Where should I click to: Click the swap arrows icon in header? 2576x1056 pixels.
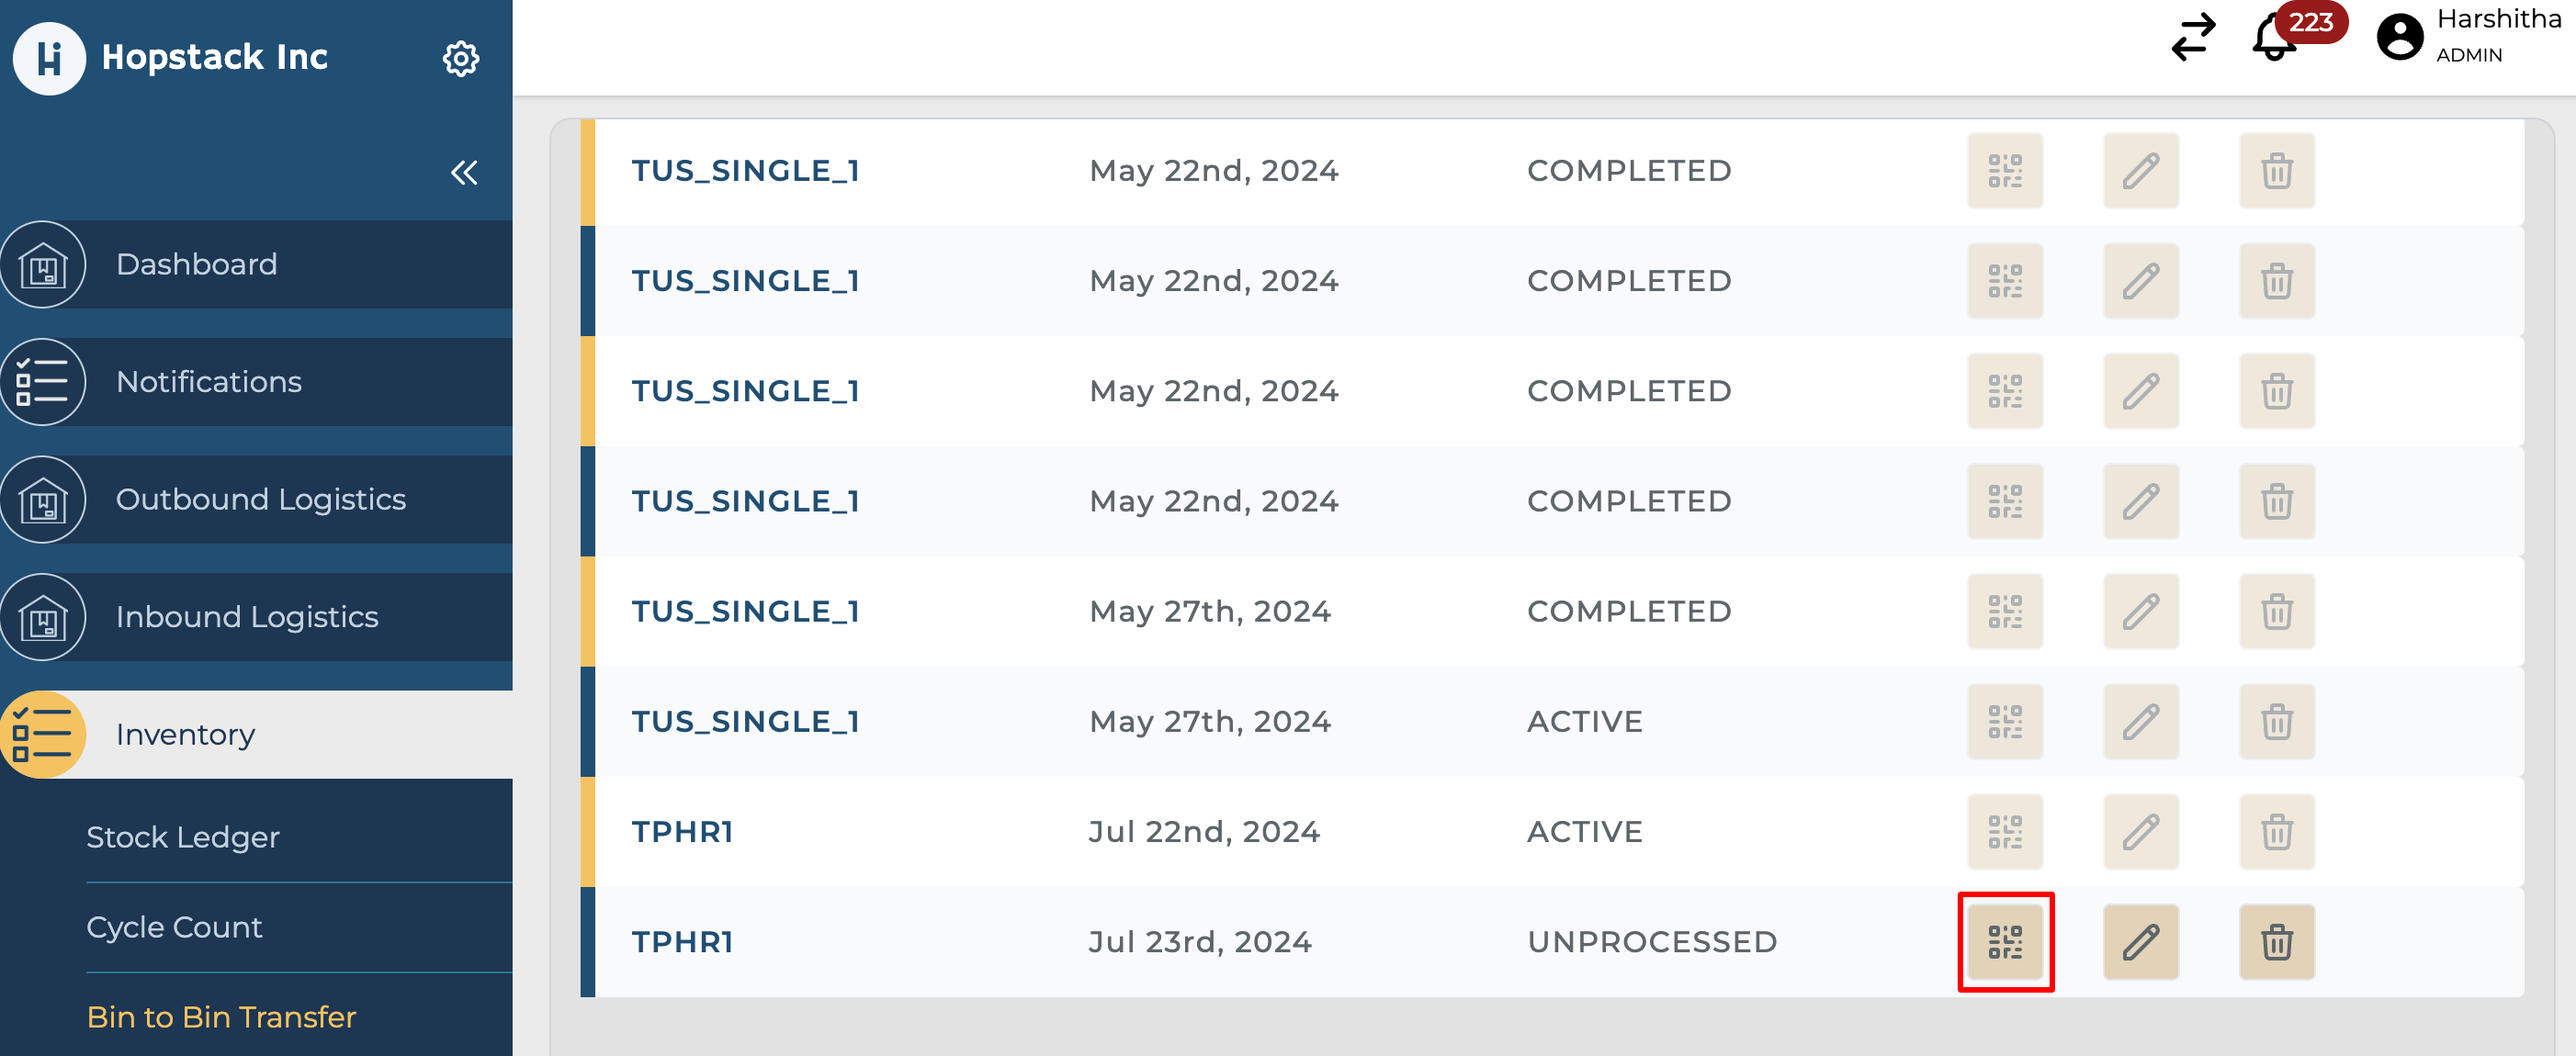pos(2193,38)
